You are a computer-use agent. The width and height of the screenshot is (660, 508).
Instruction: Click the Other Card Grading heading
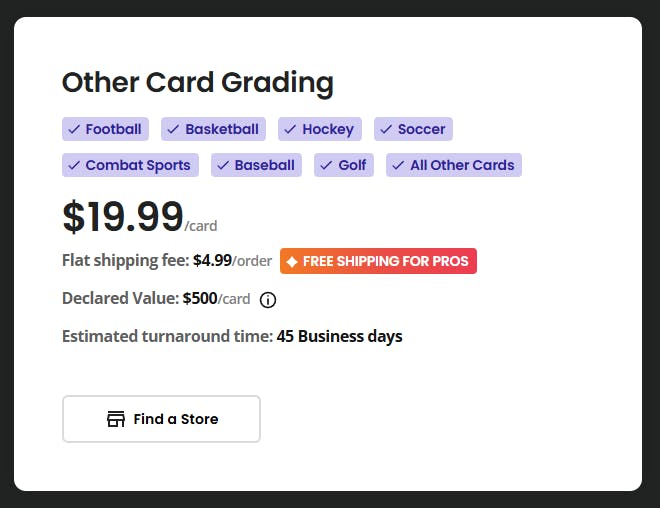198,83
